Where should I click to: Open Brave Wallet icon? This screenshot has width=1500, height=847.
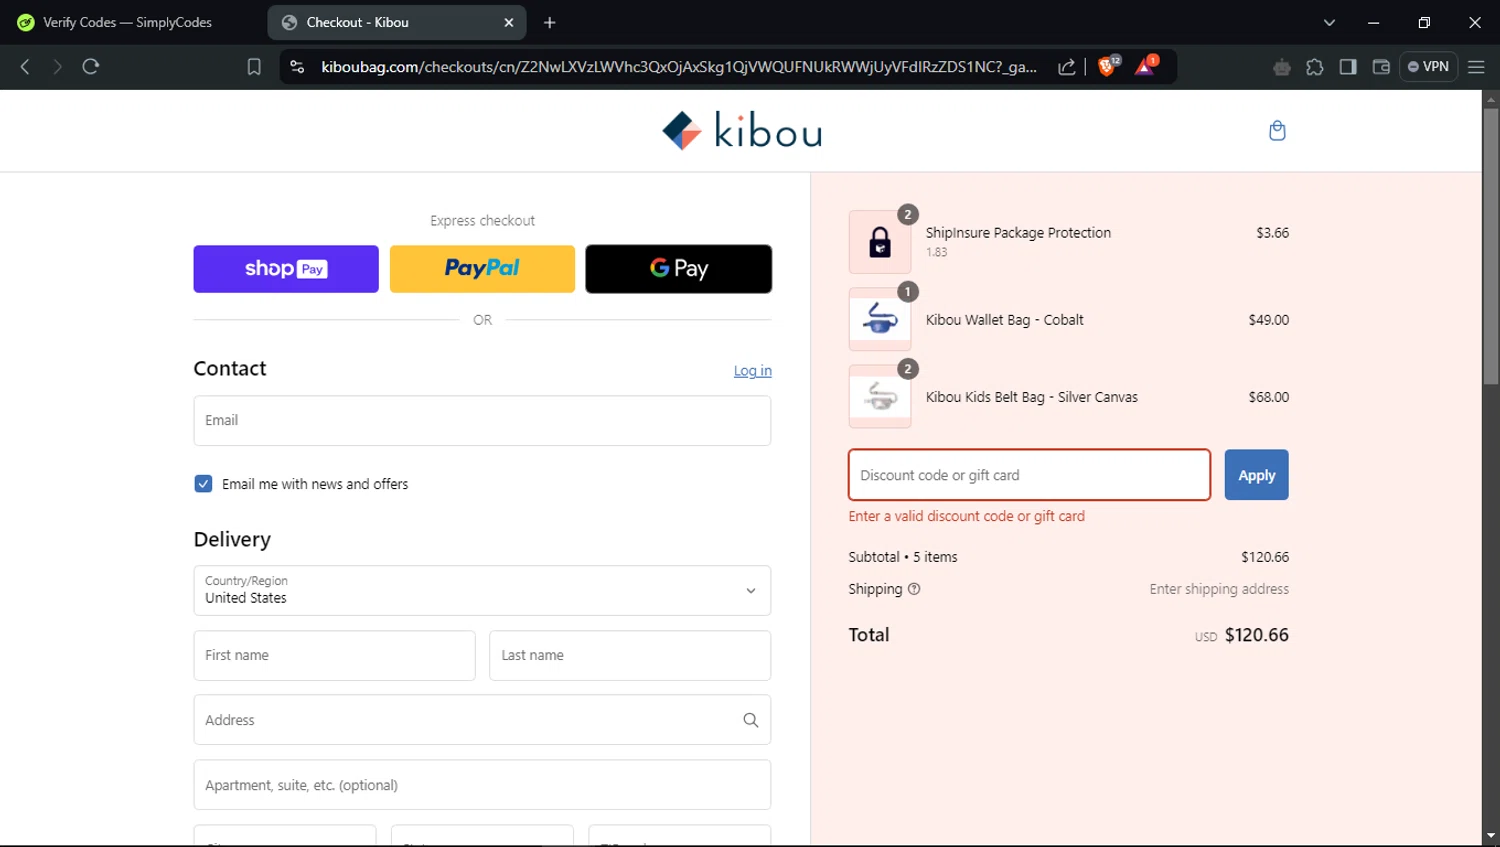(1381, 67)
